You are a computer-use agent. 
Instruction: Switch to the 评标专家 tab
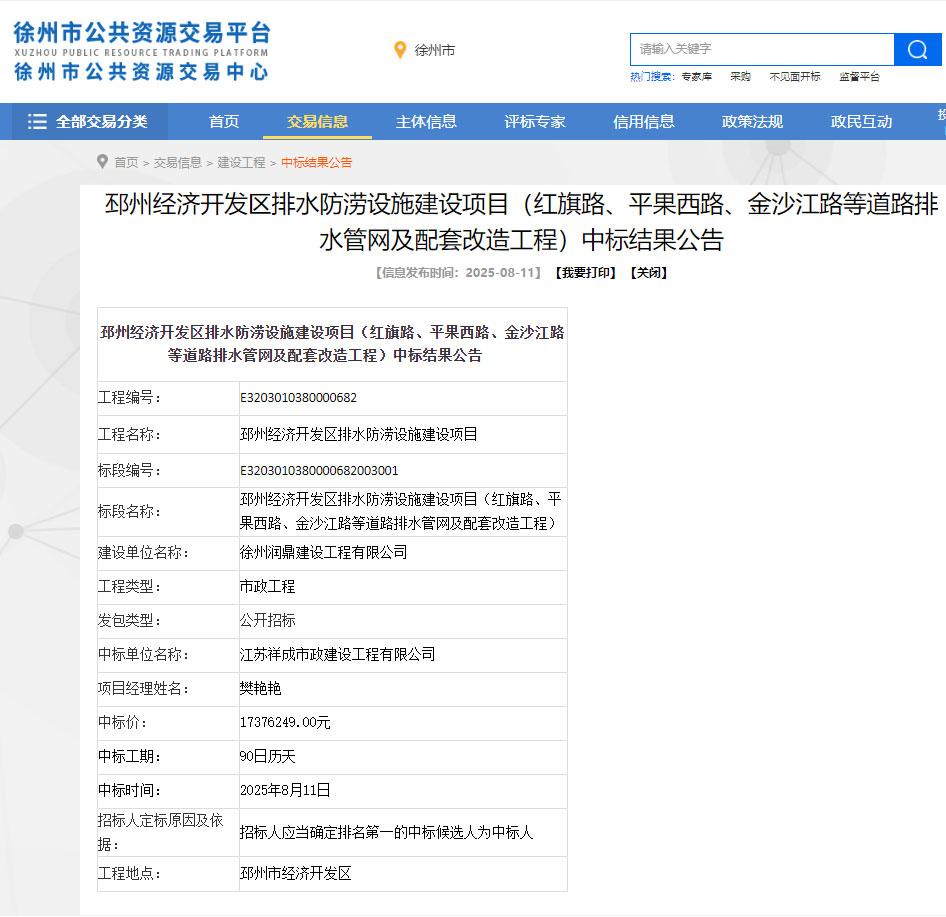(535, 122)
